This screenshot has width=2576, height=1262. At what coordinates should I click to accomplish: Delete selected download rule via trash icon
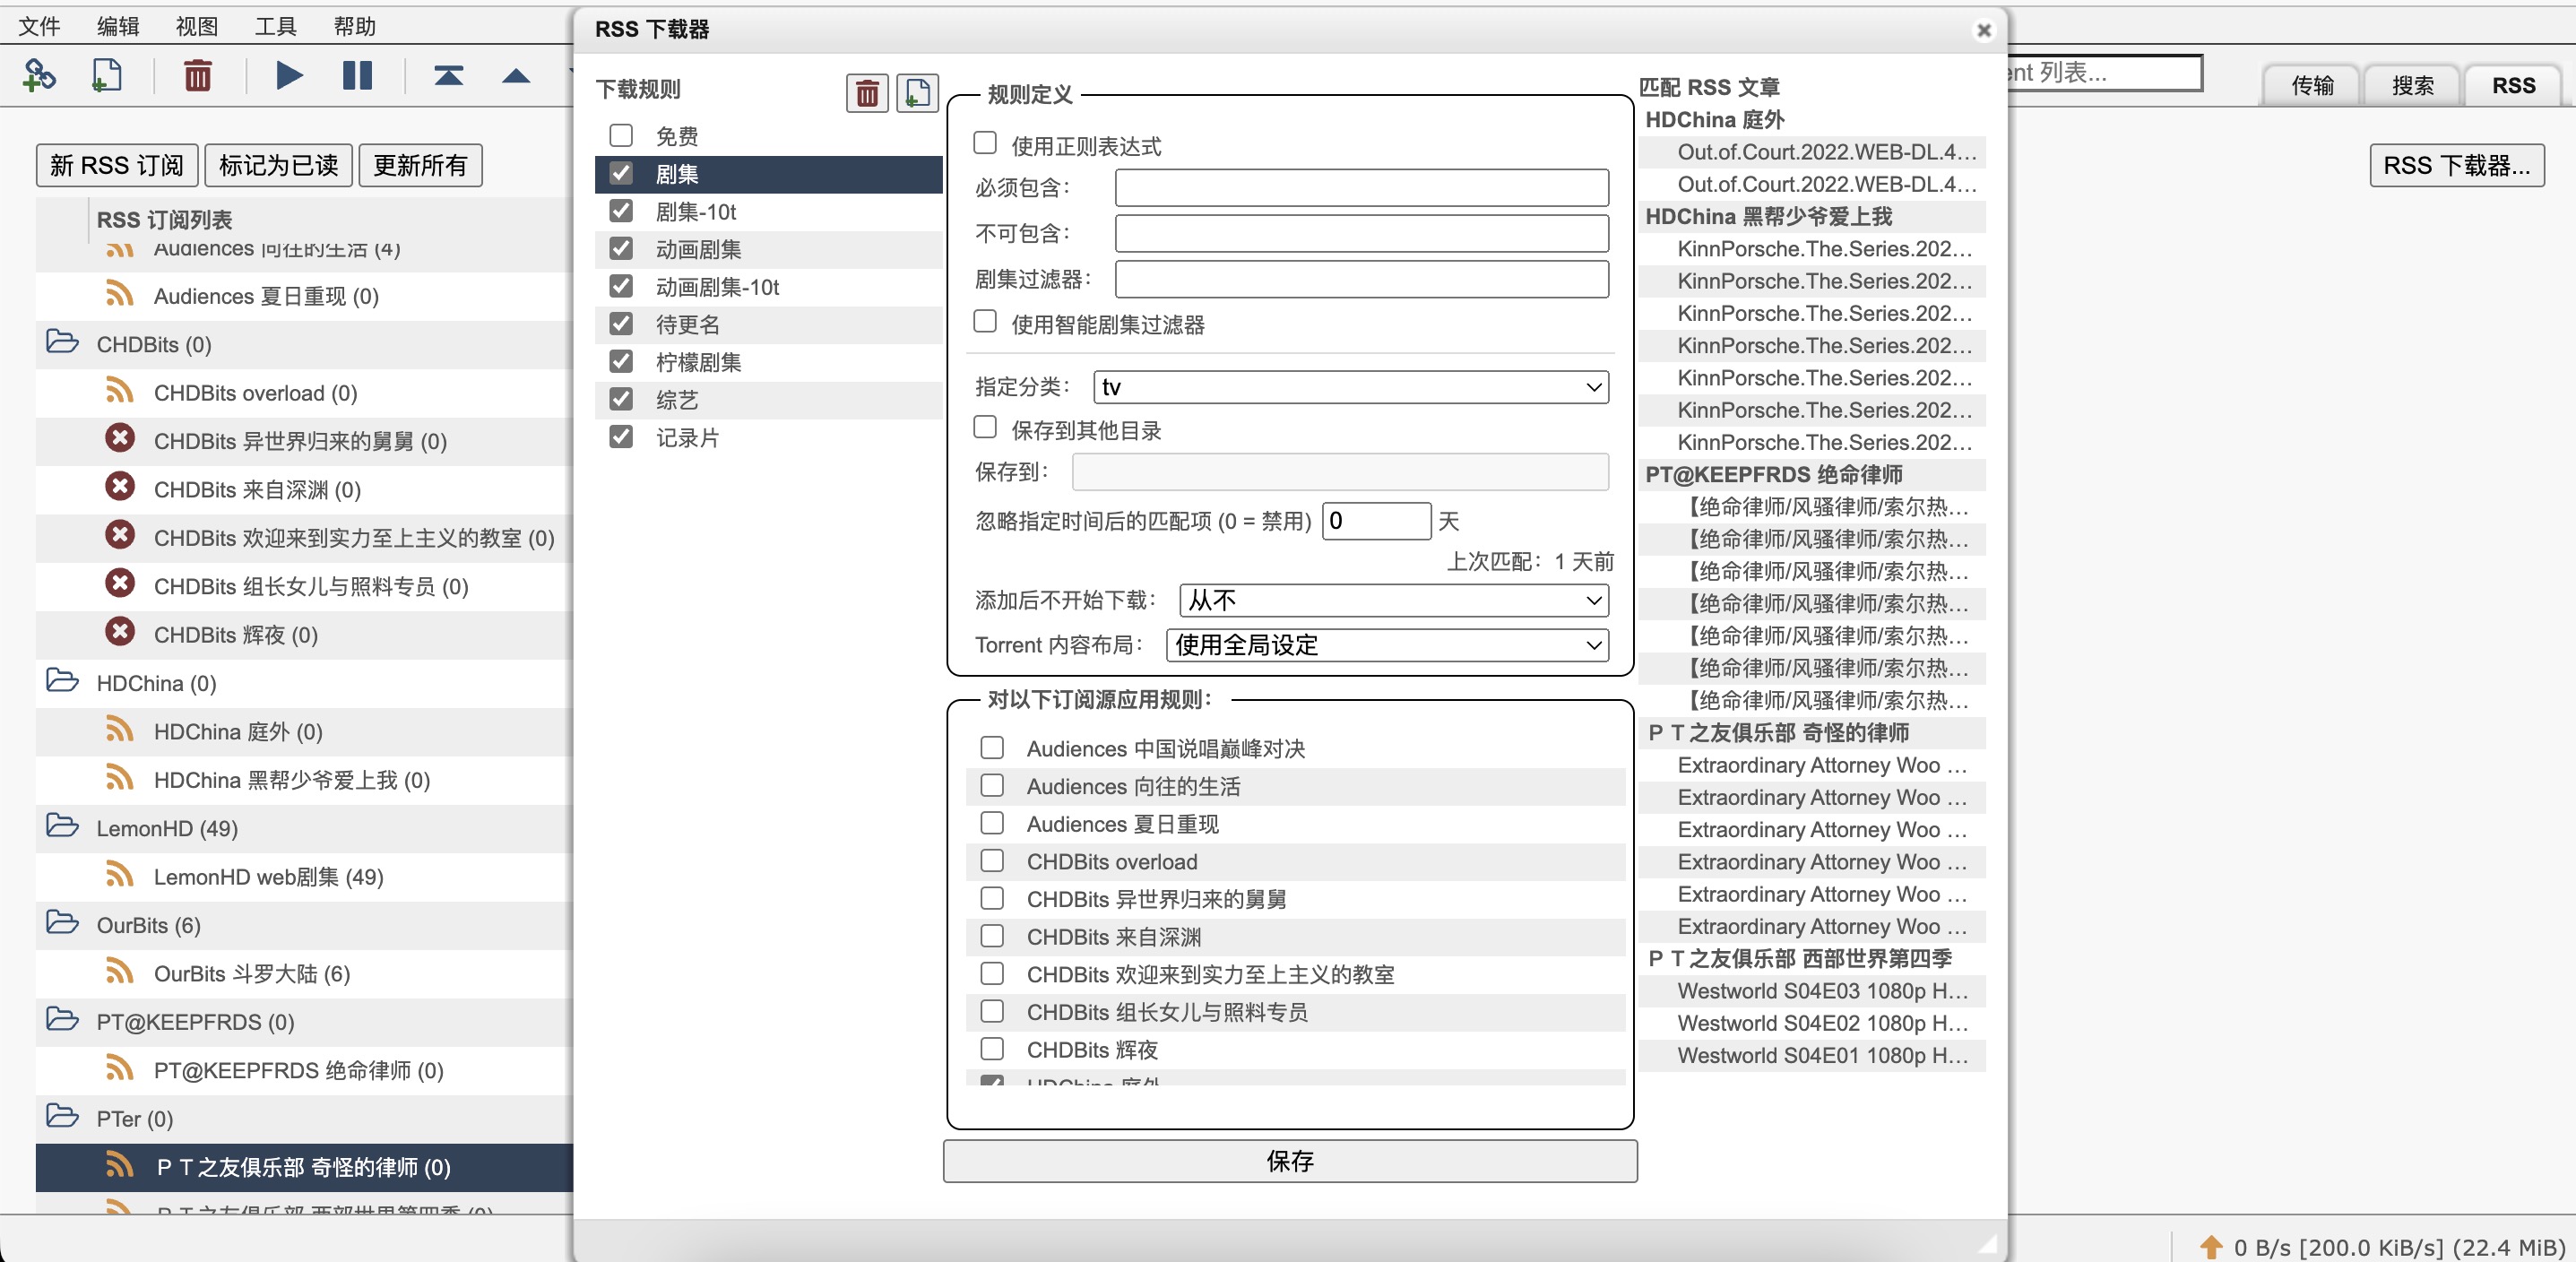click(866, 93)
